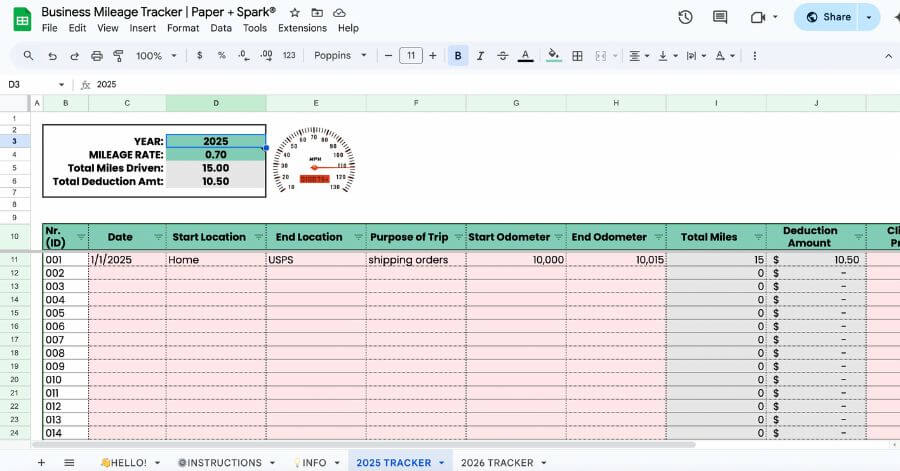Decrease font size minus button
This screenshot has height=471, width=900.
389,56
